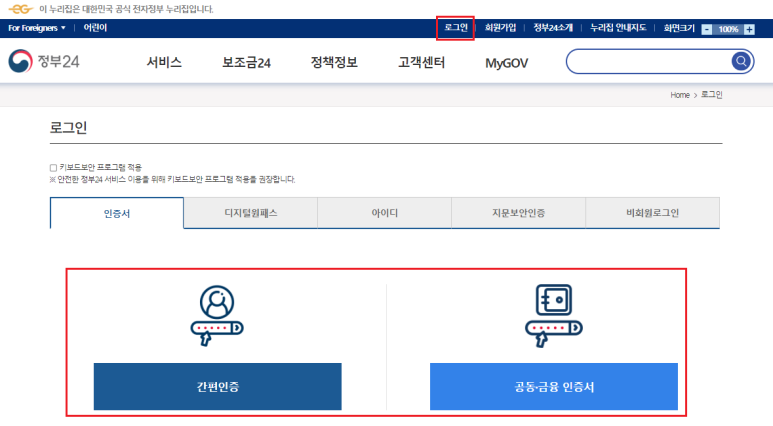The image size is (773, 426).
Task: Open the 보조금24 menu
Action: pos(246,63)
